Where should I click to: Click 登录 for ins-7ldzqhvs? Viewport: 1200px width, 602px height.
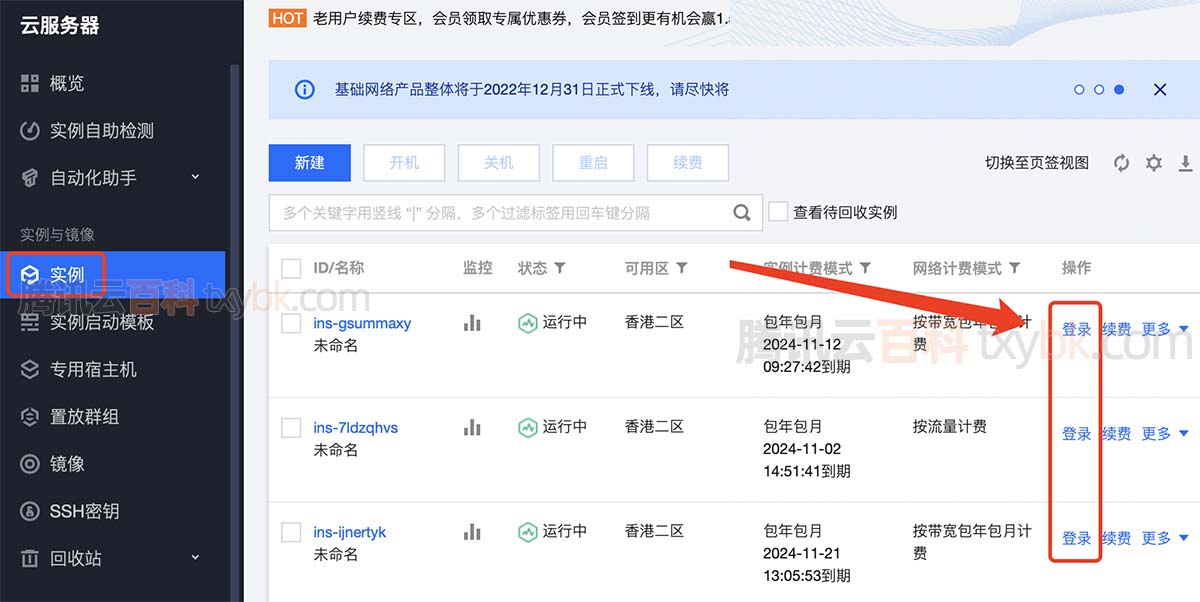point(1077,434)
